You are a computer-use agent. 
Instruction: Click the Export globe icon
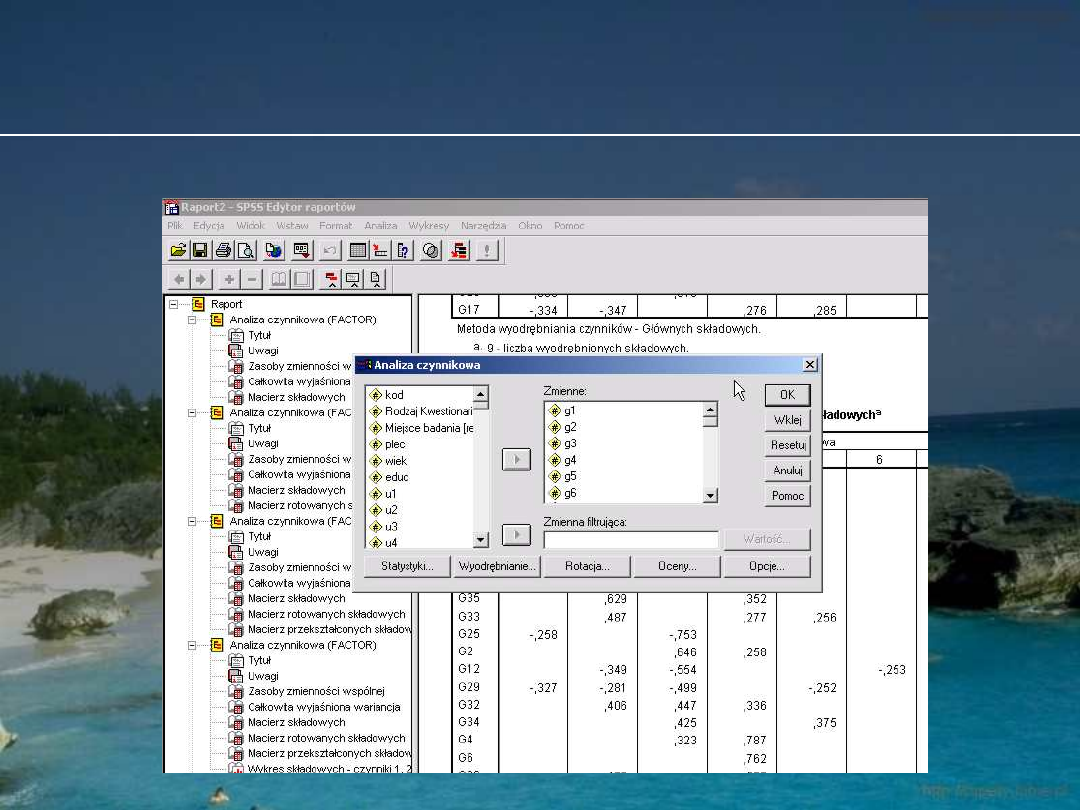tap(273, 251)
